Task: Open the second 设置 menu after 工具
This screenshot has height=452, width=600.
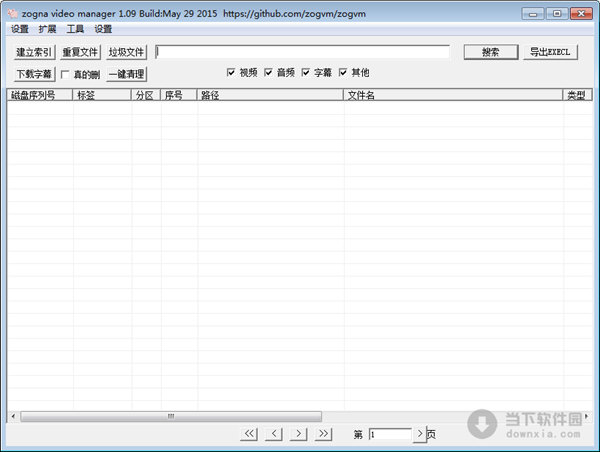Action: (103, 29)
